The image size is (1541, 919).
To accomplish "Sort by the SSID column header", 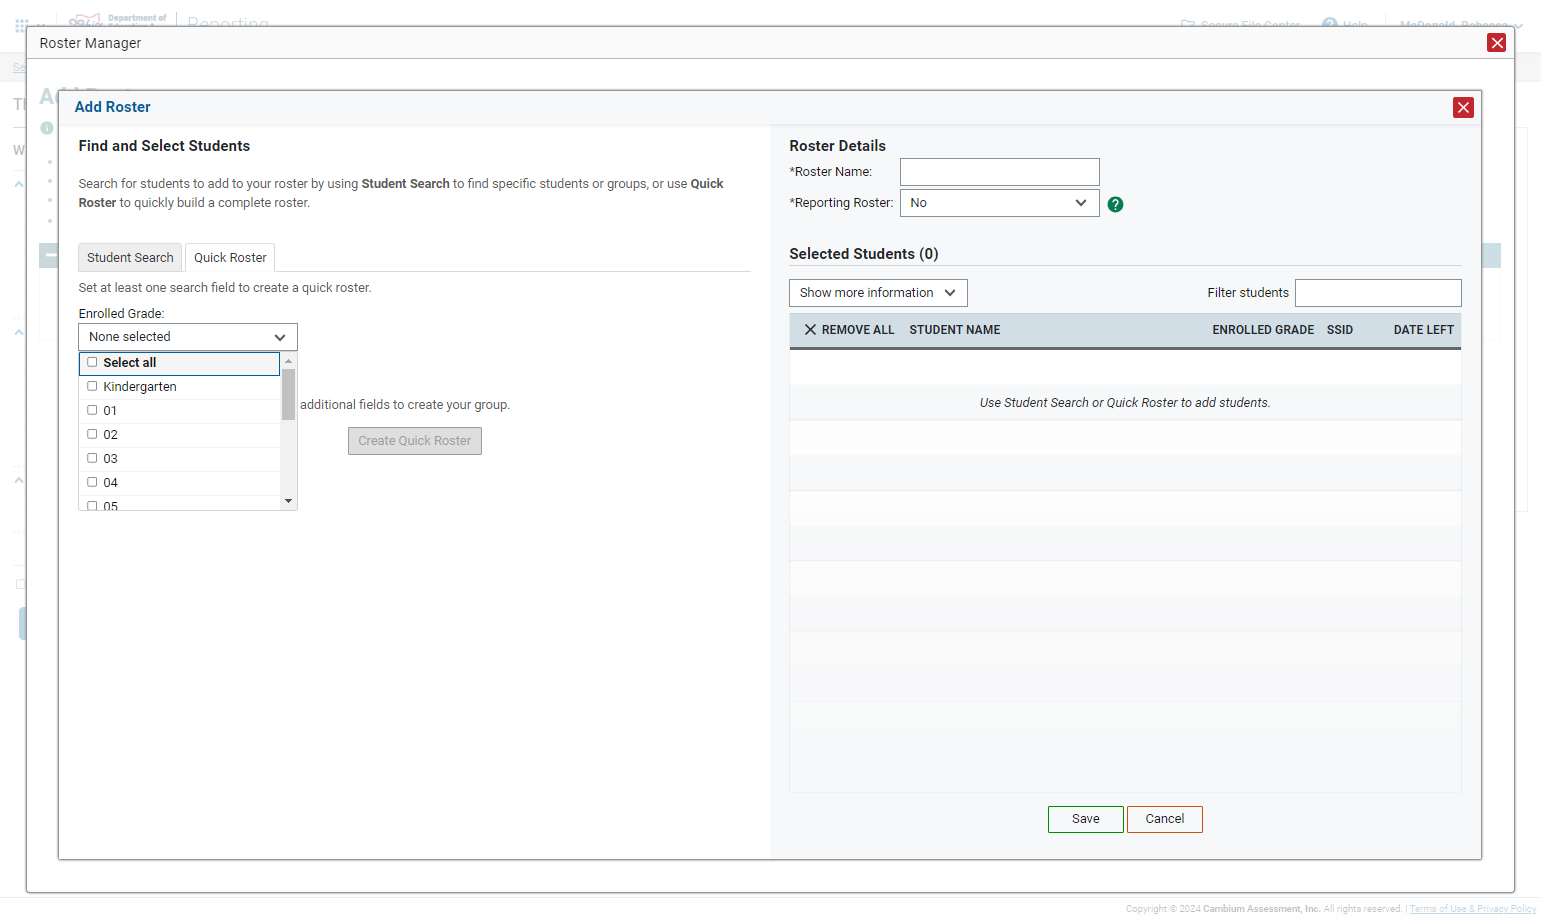I will [x=1339, y=330].
